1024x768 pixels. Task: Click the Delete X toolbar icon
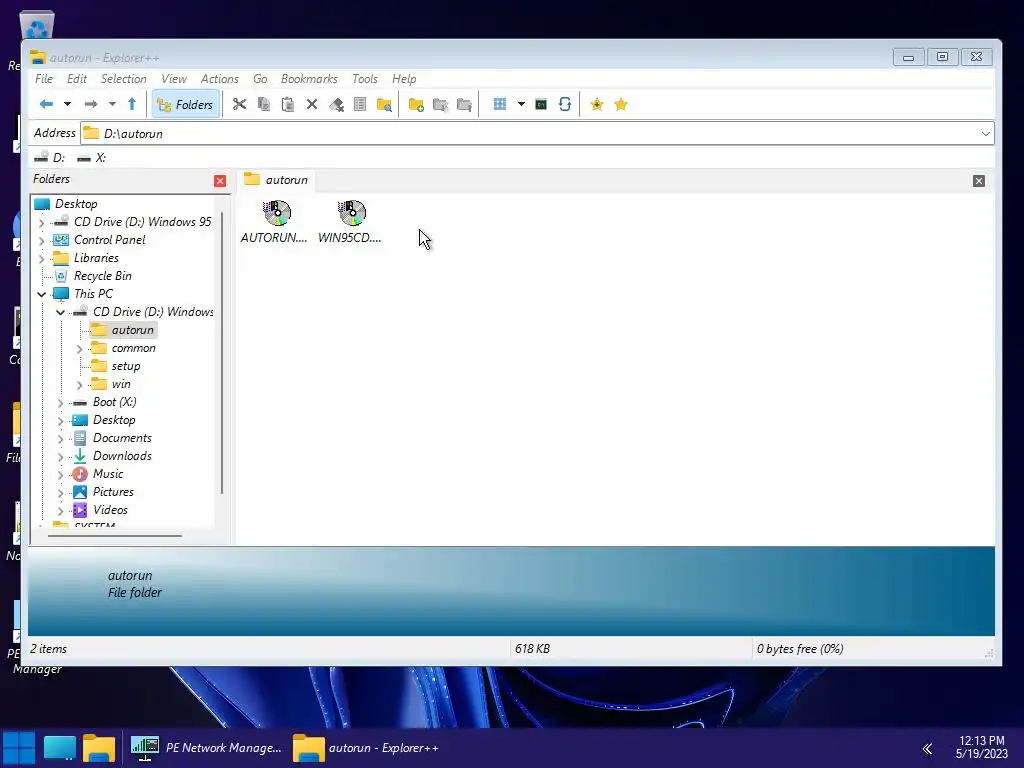[x=312, y=104]
